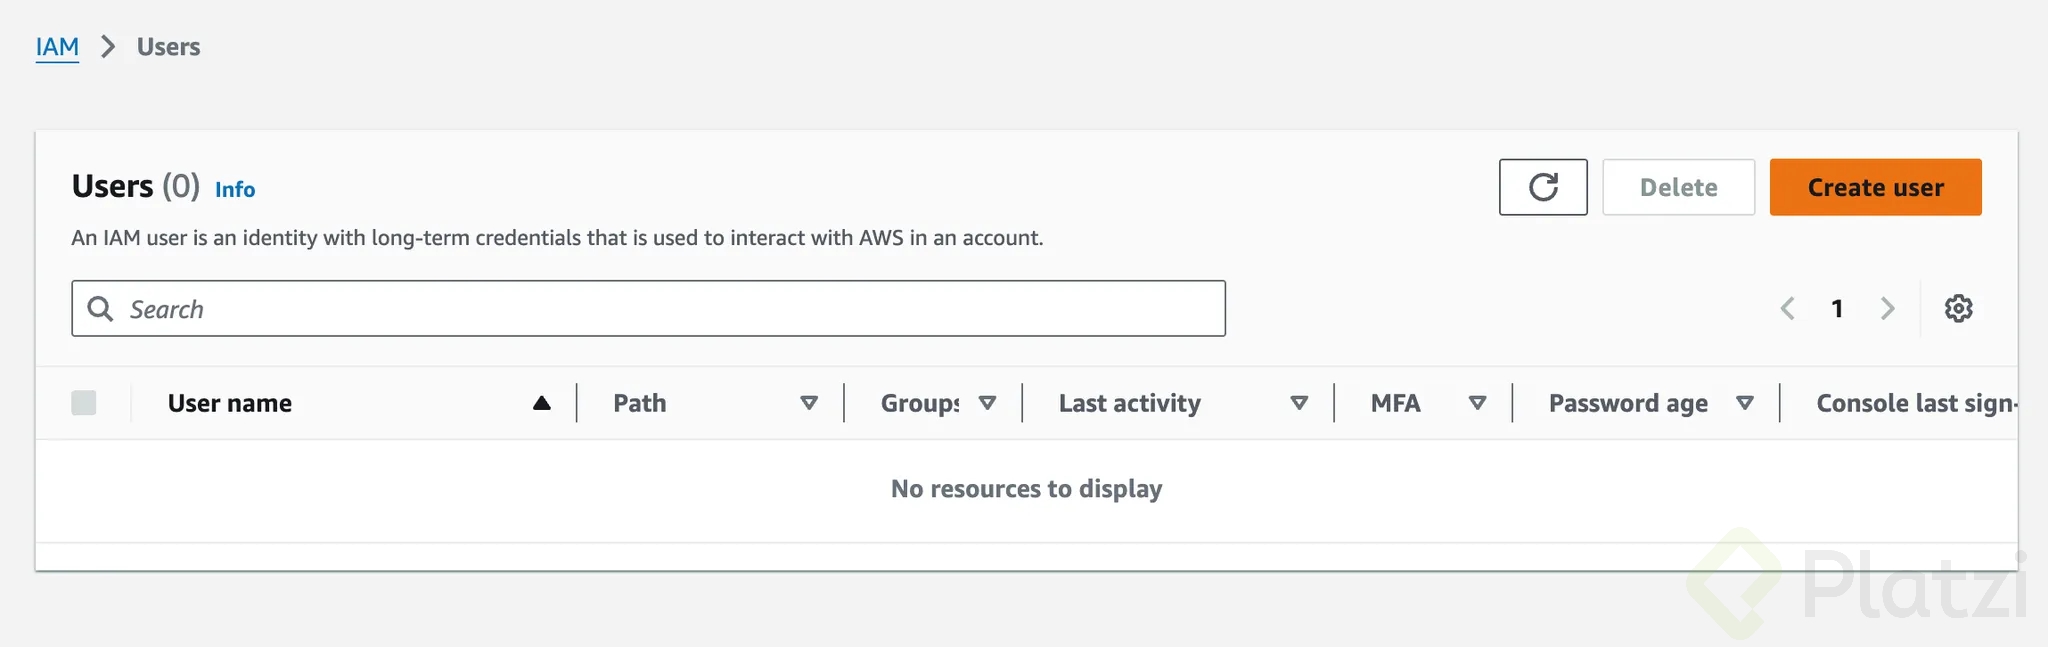2048x647 pixels.
Task: Toggle the select all users checkbox
Action: click(x=84, y=403)
